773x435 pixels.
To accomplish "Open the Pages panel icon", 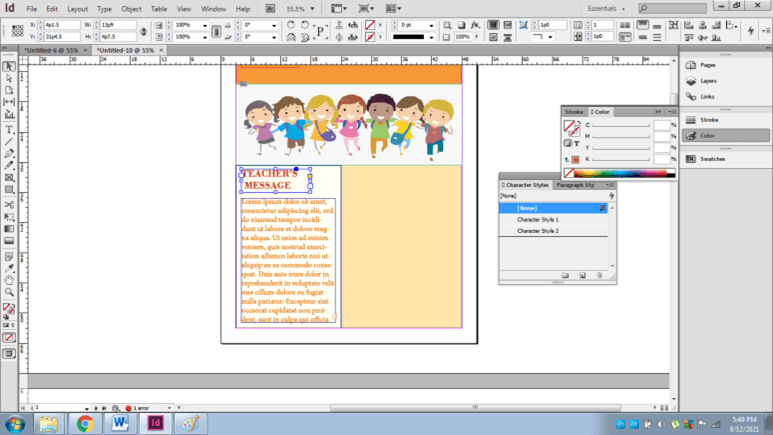I will coord(692,65).
